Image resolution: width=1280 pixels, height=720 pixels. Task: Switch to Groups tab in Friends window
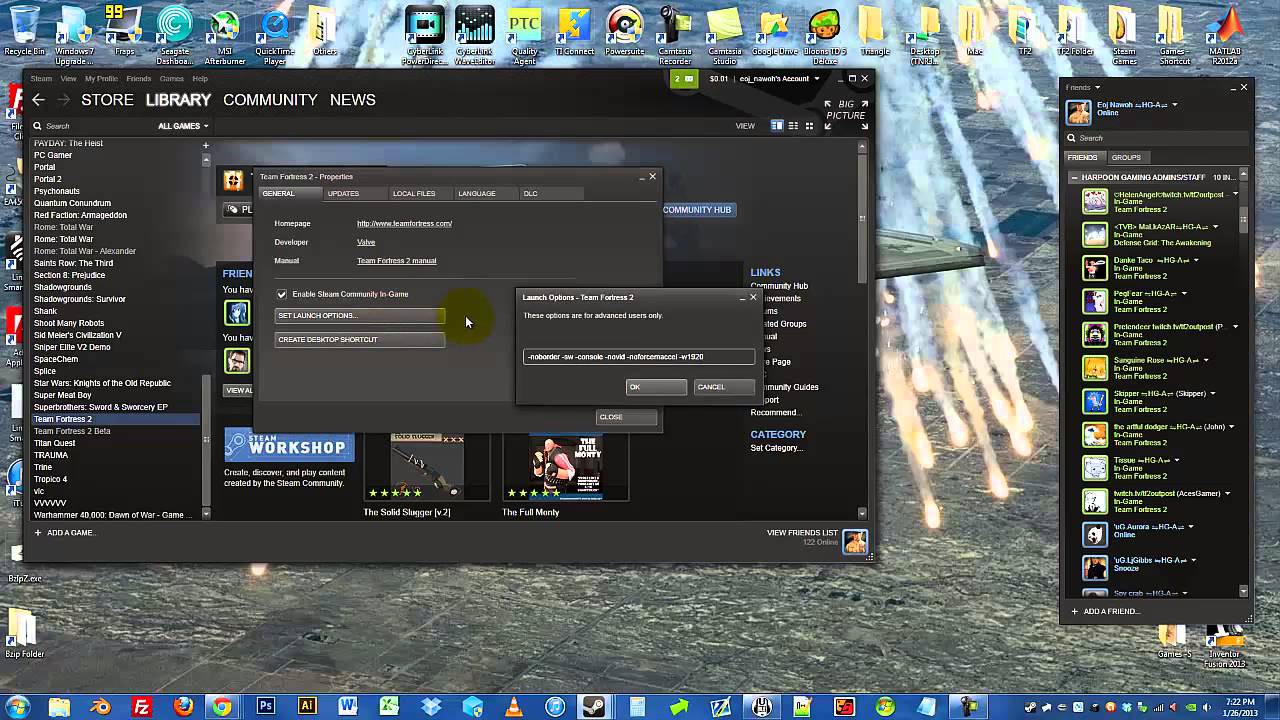[x=1126, y=157]
